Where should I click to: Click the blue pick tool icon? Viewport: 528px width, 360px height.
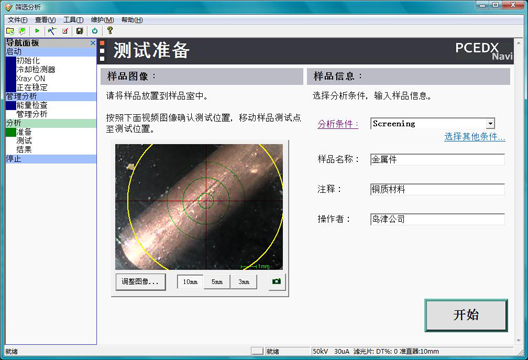point(52,31)
